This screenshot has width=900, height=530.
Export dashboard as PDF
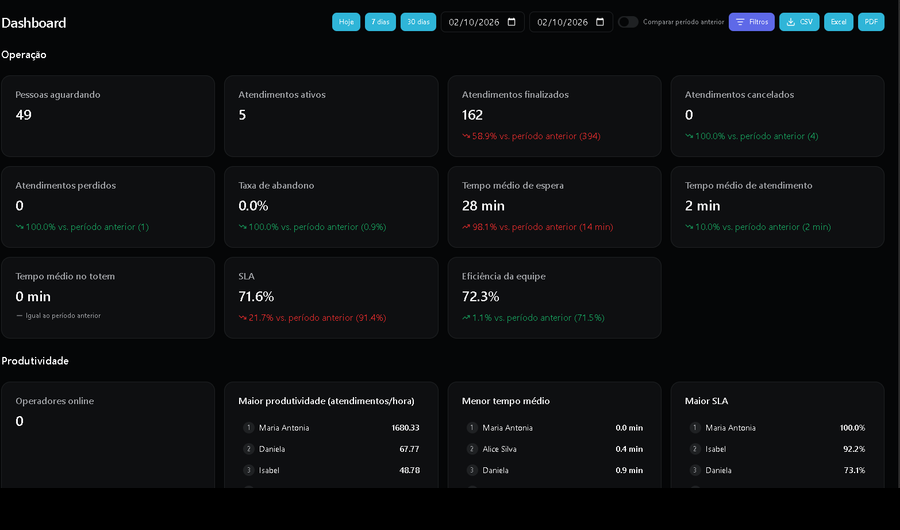coord(871,22)
